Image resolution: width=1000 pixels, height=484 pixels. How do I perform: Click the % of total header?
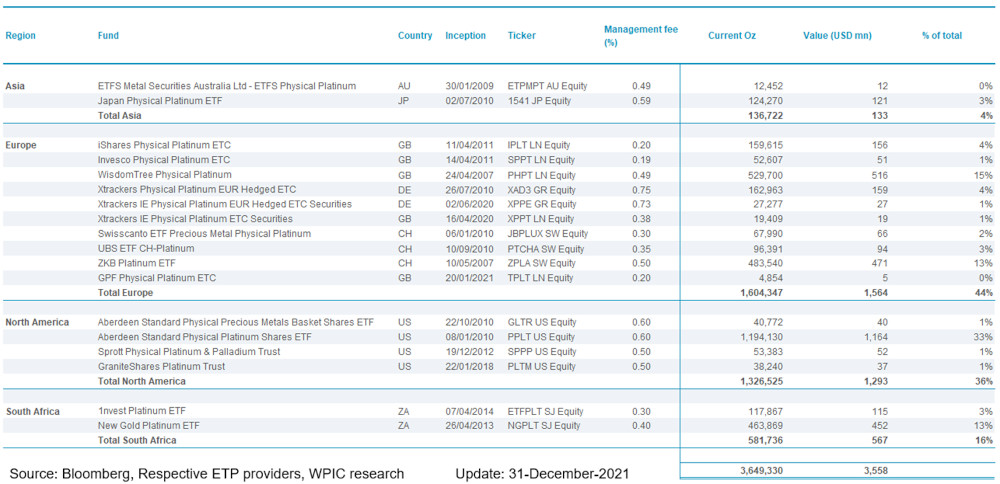point(942,36)
